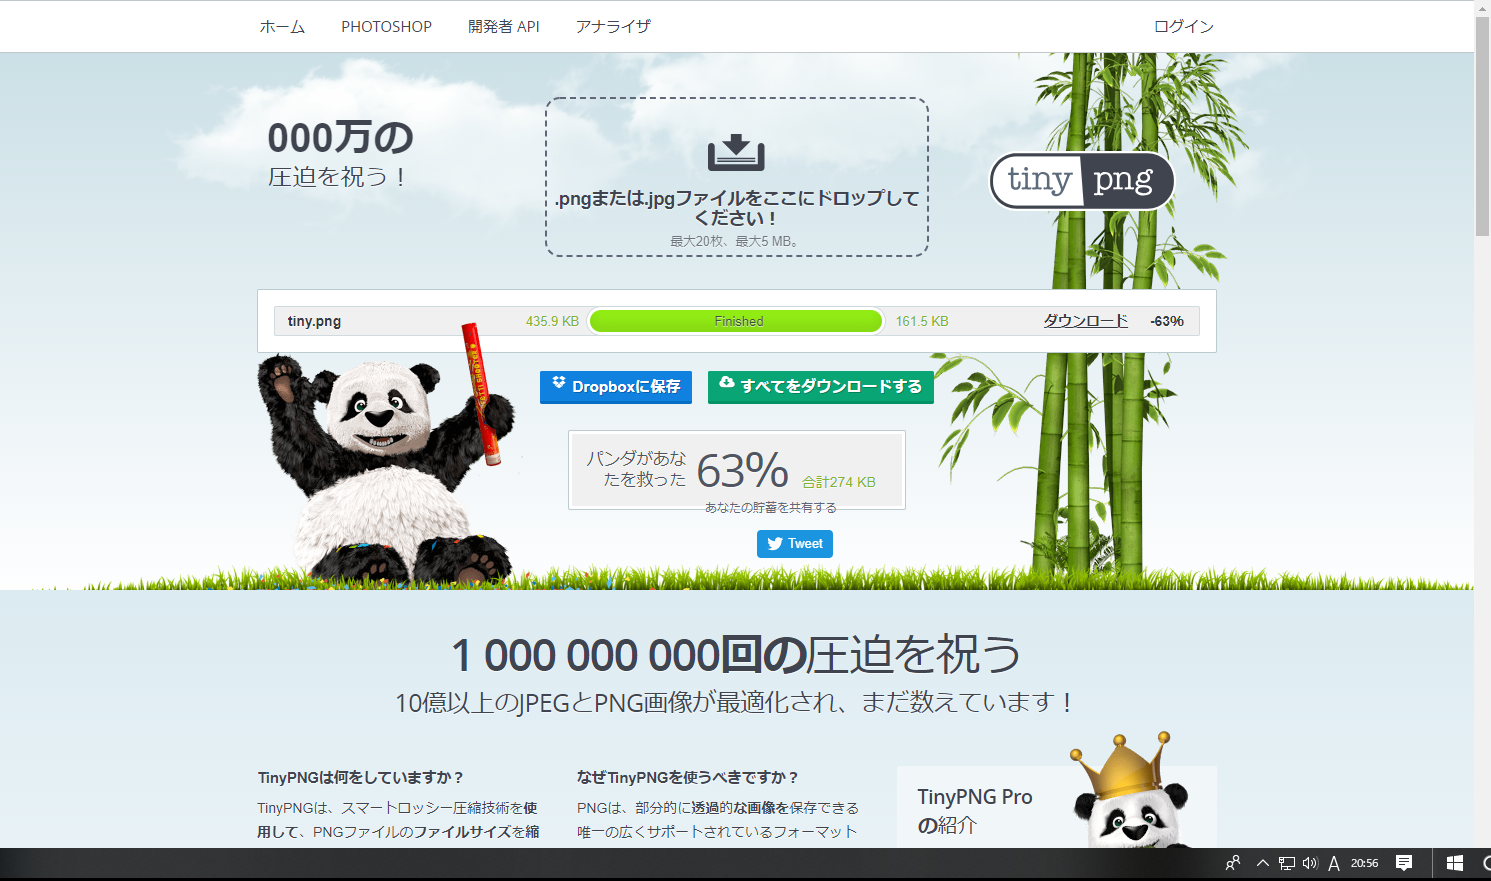Open the TinyPNG Proの紹介 card heading
Viewport: 1491px width, 881px height.
point(975,810)
